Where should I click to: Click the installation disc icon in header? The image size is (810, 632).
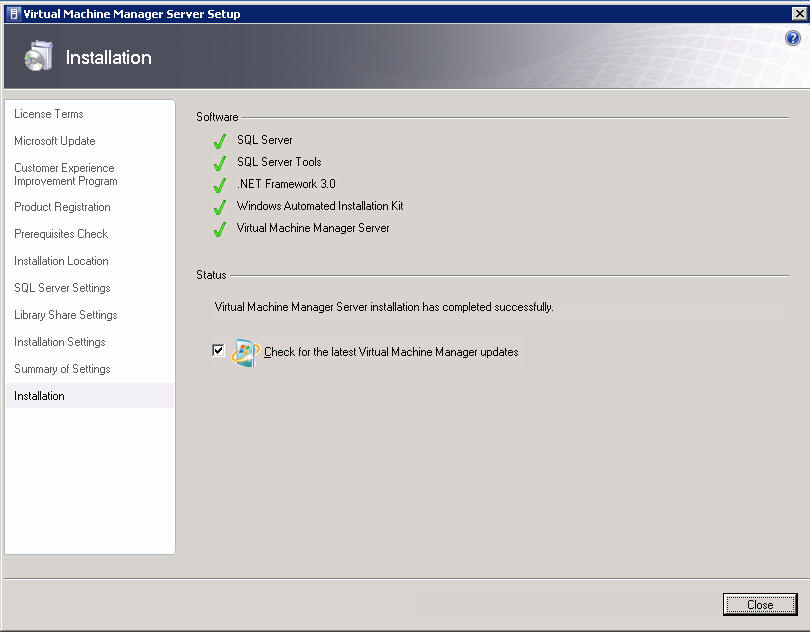[x=39, y=56]
